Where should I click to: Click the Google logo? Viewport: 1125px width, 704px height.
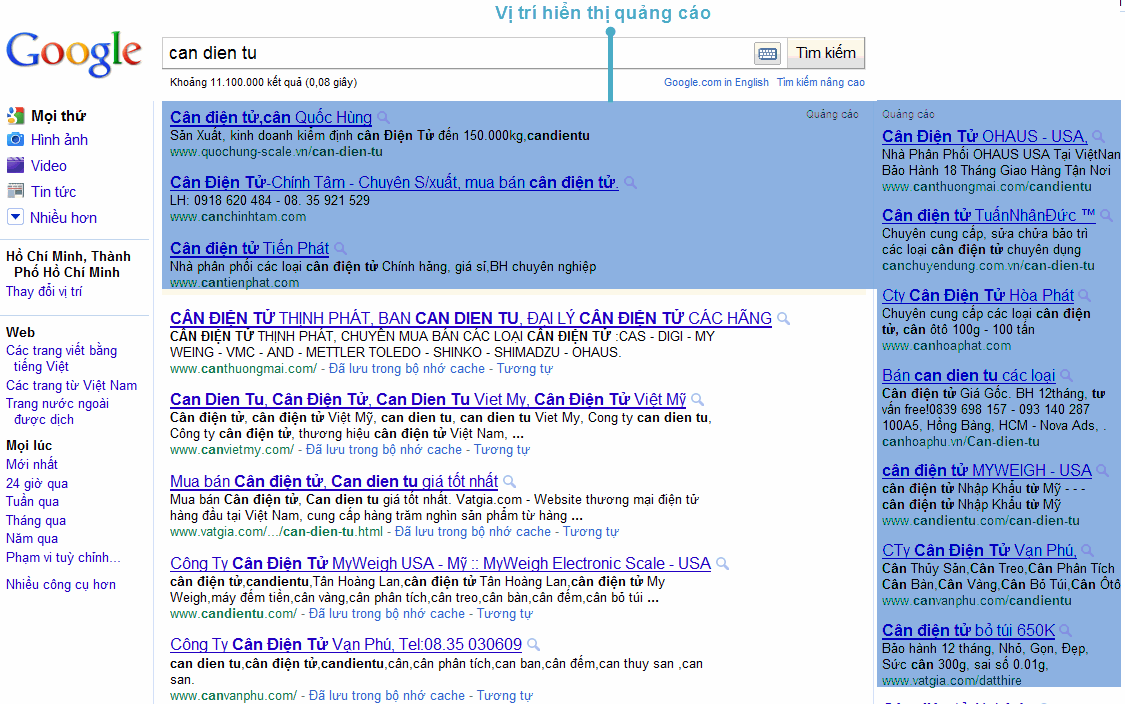tap(74, 53)
